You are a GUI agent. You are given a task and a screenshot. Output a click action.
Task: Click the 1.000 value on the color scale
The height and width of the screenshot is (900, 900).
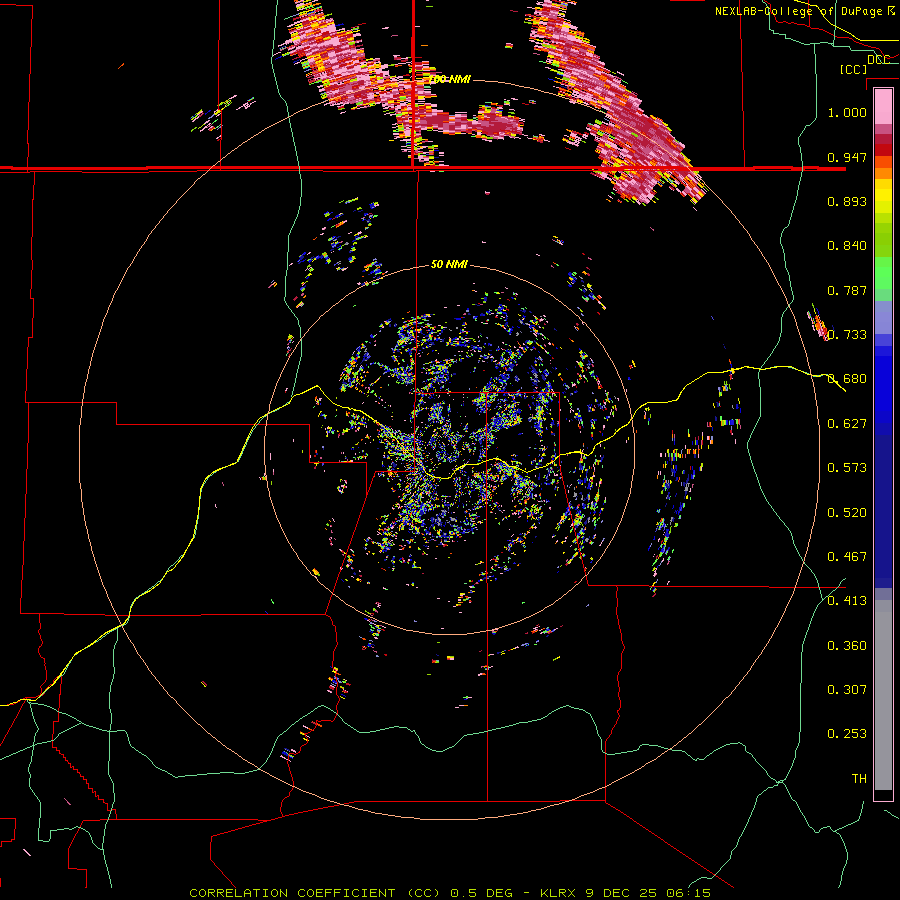[x=847, y=112]
